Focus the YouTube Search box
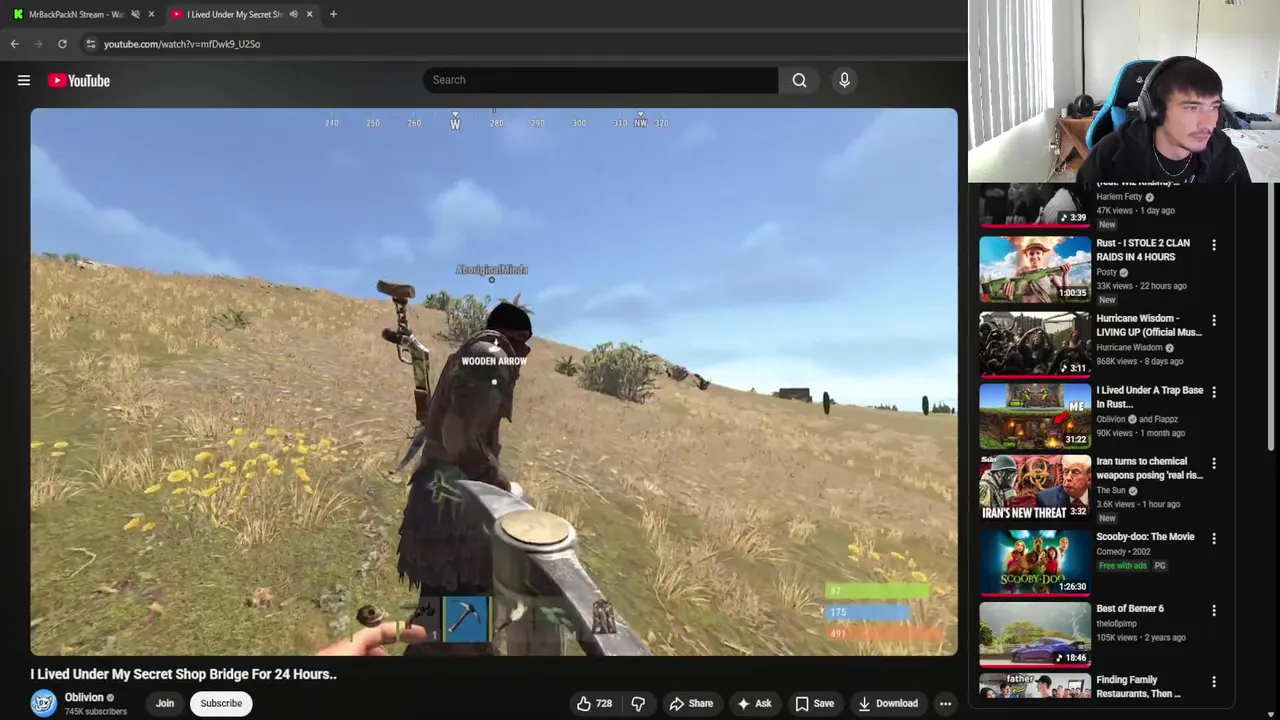Image resolution: width=1280 pixels, height=720 pixels. 600,80
